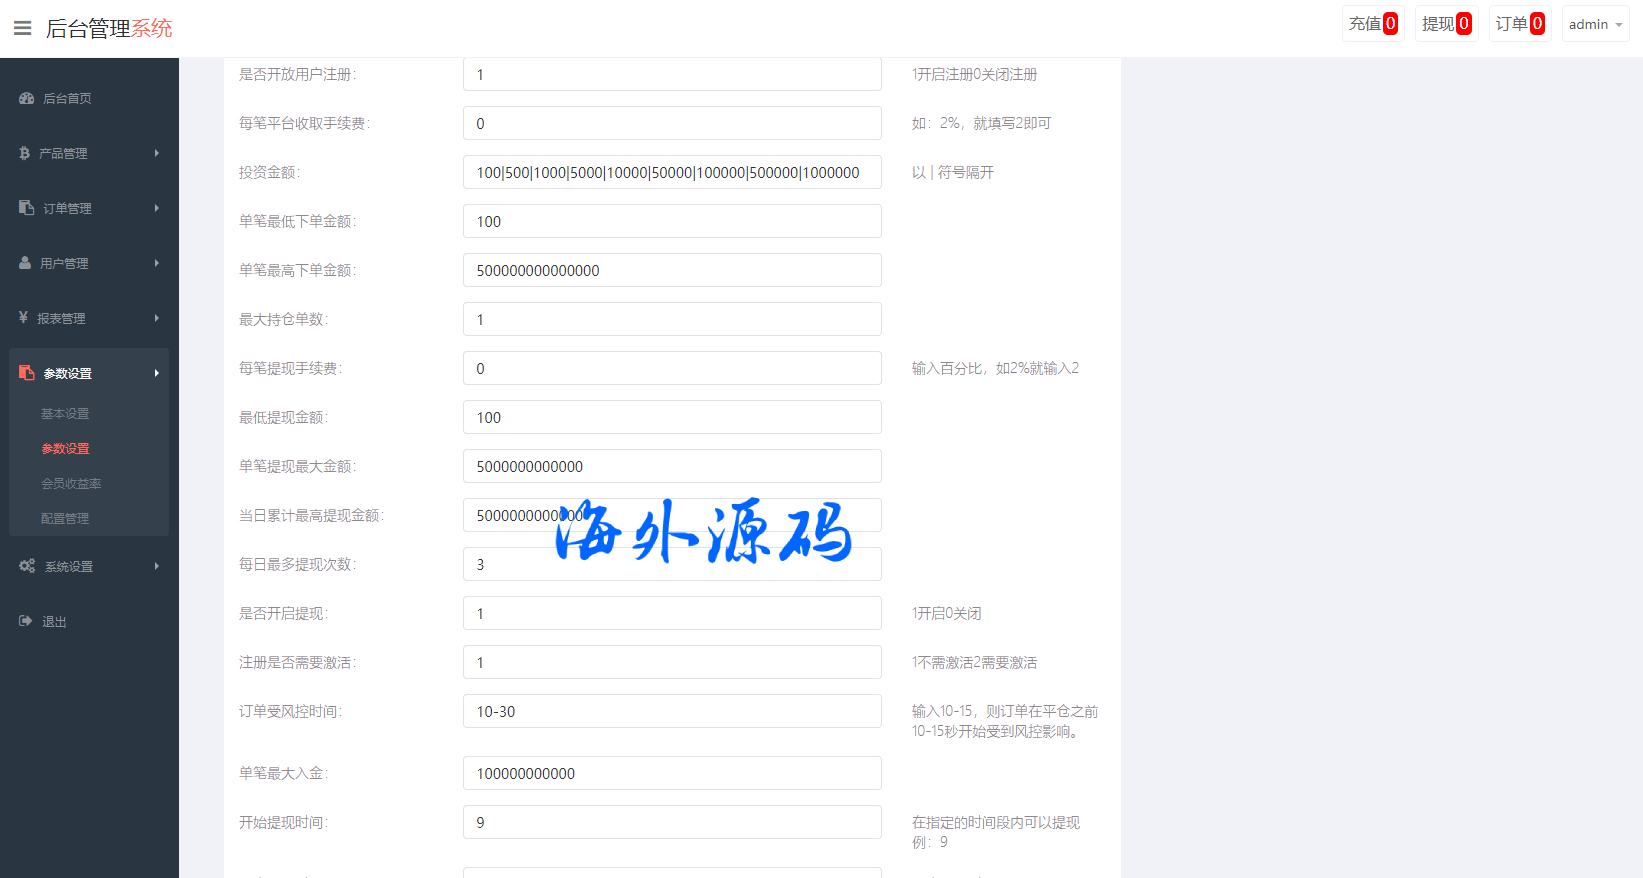
Task: Open the 会员收益率 submenu item
Action: (x=71, y=484)
